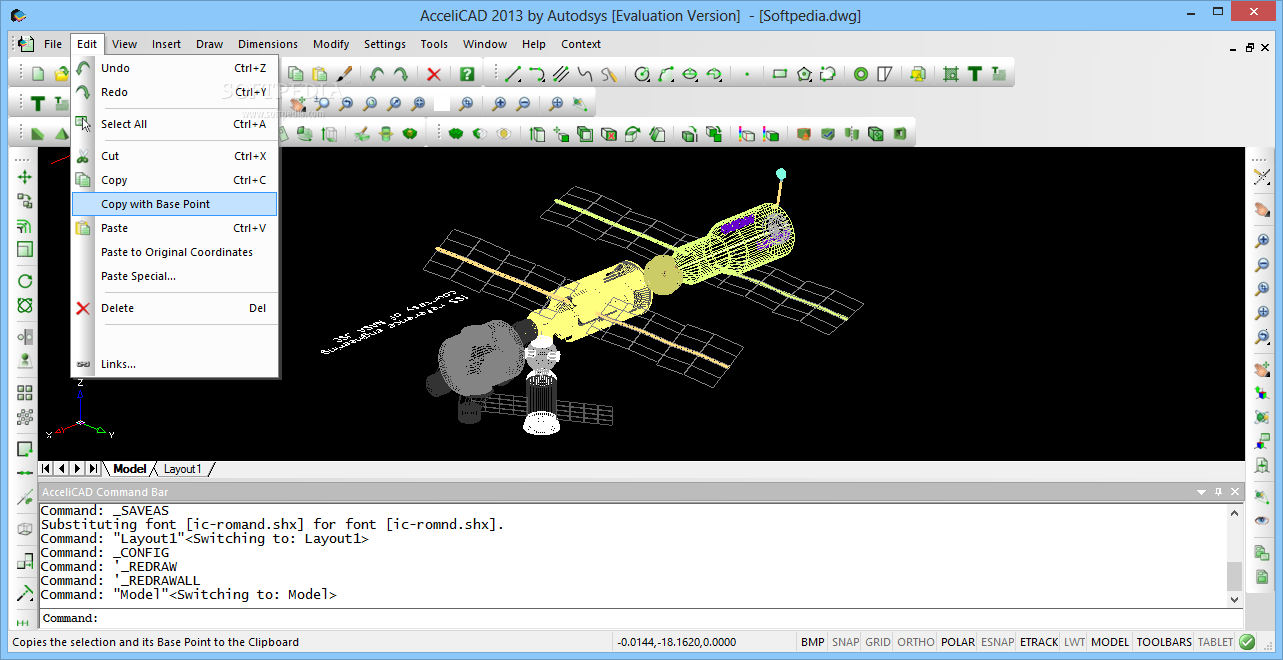Choose Paste to Original Coordinates

click(175, 252)
